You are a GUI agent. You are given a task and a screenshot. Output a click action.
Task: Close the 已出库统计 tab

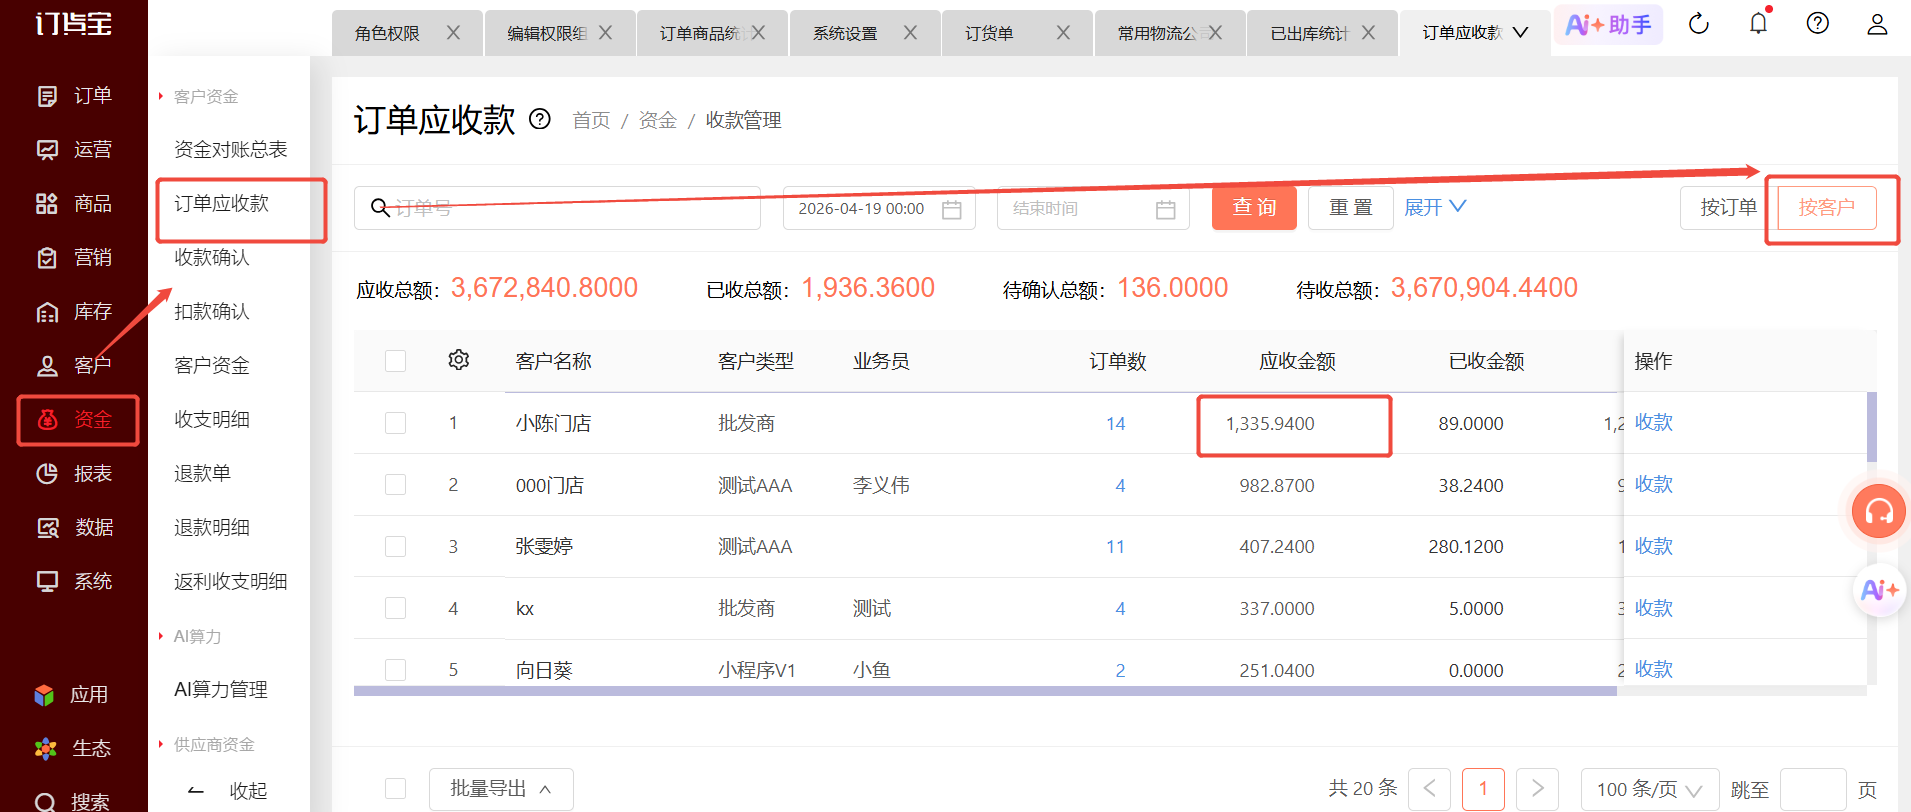pos(1368,33)
